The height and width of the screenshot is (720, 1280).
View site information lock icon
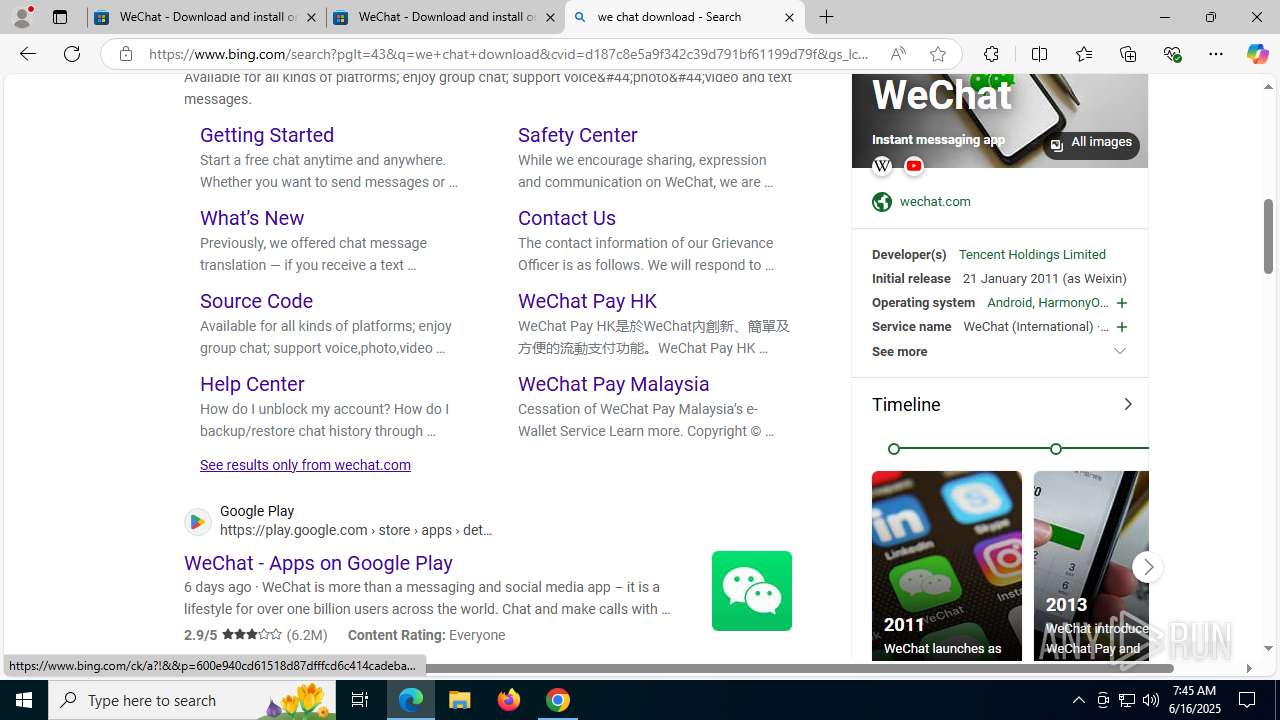coord(125,54)
